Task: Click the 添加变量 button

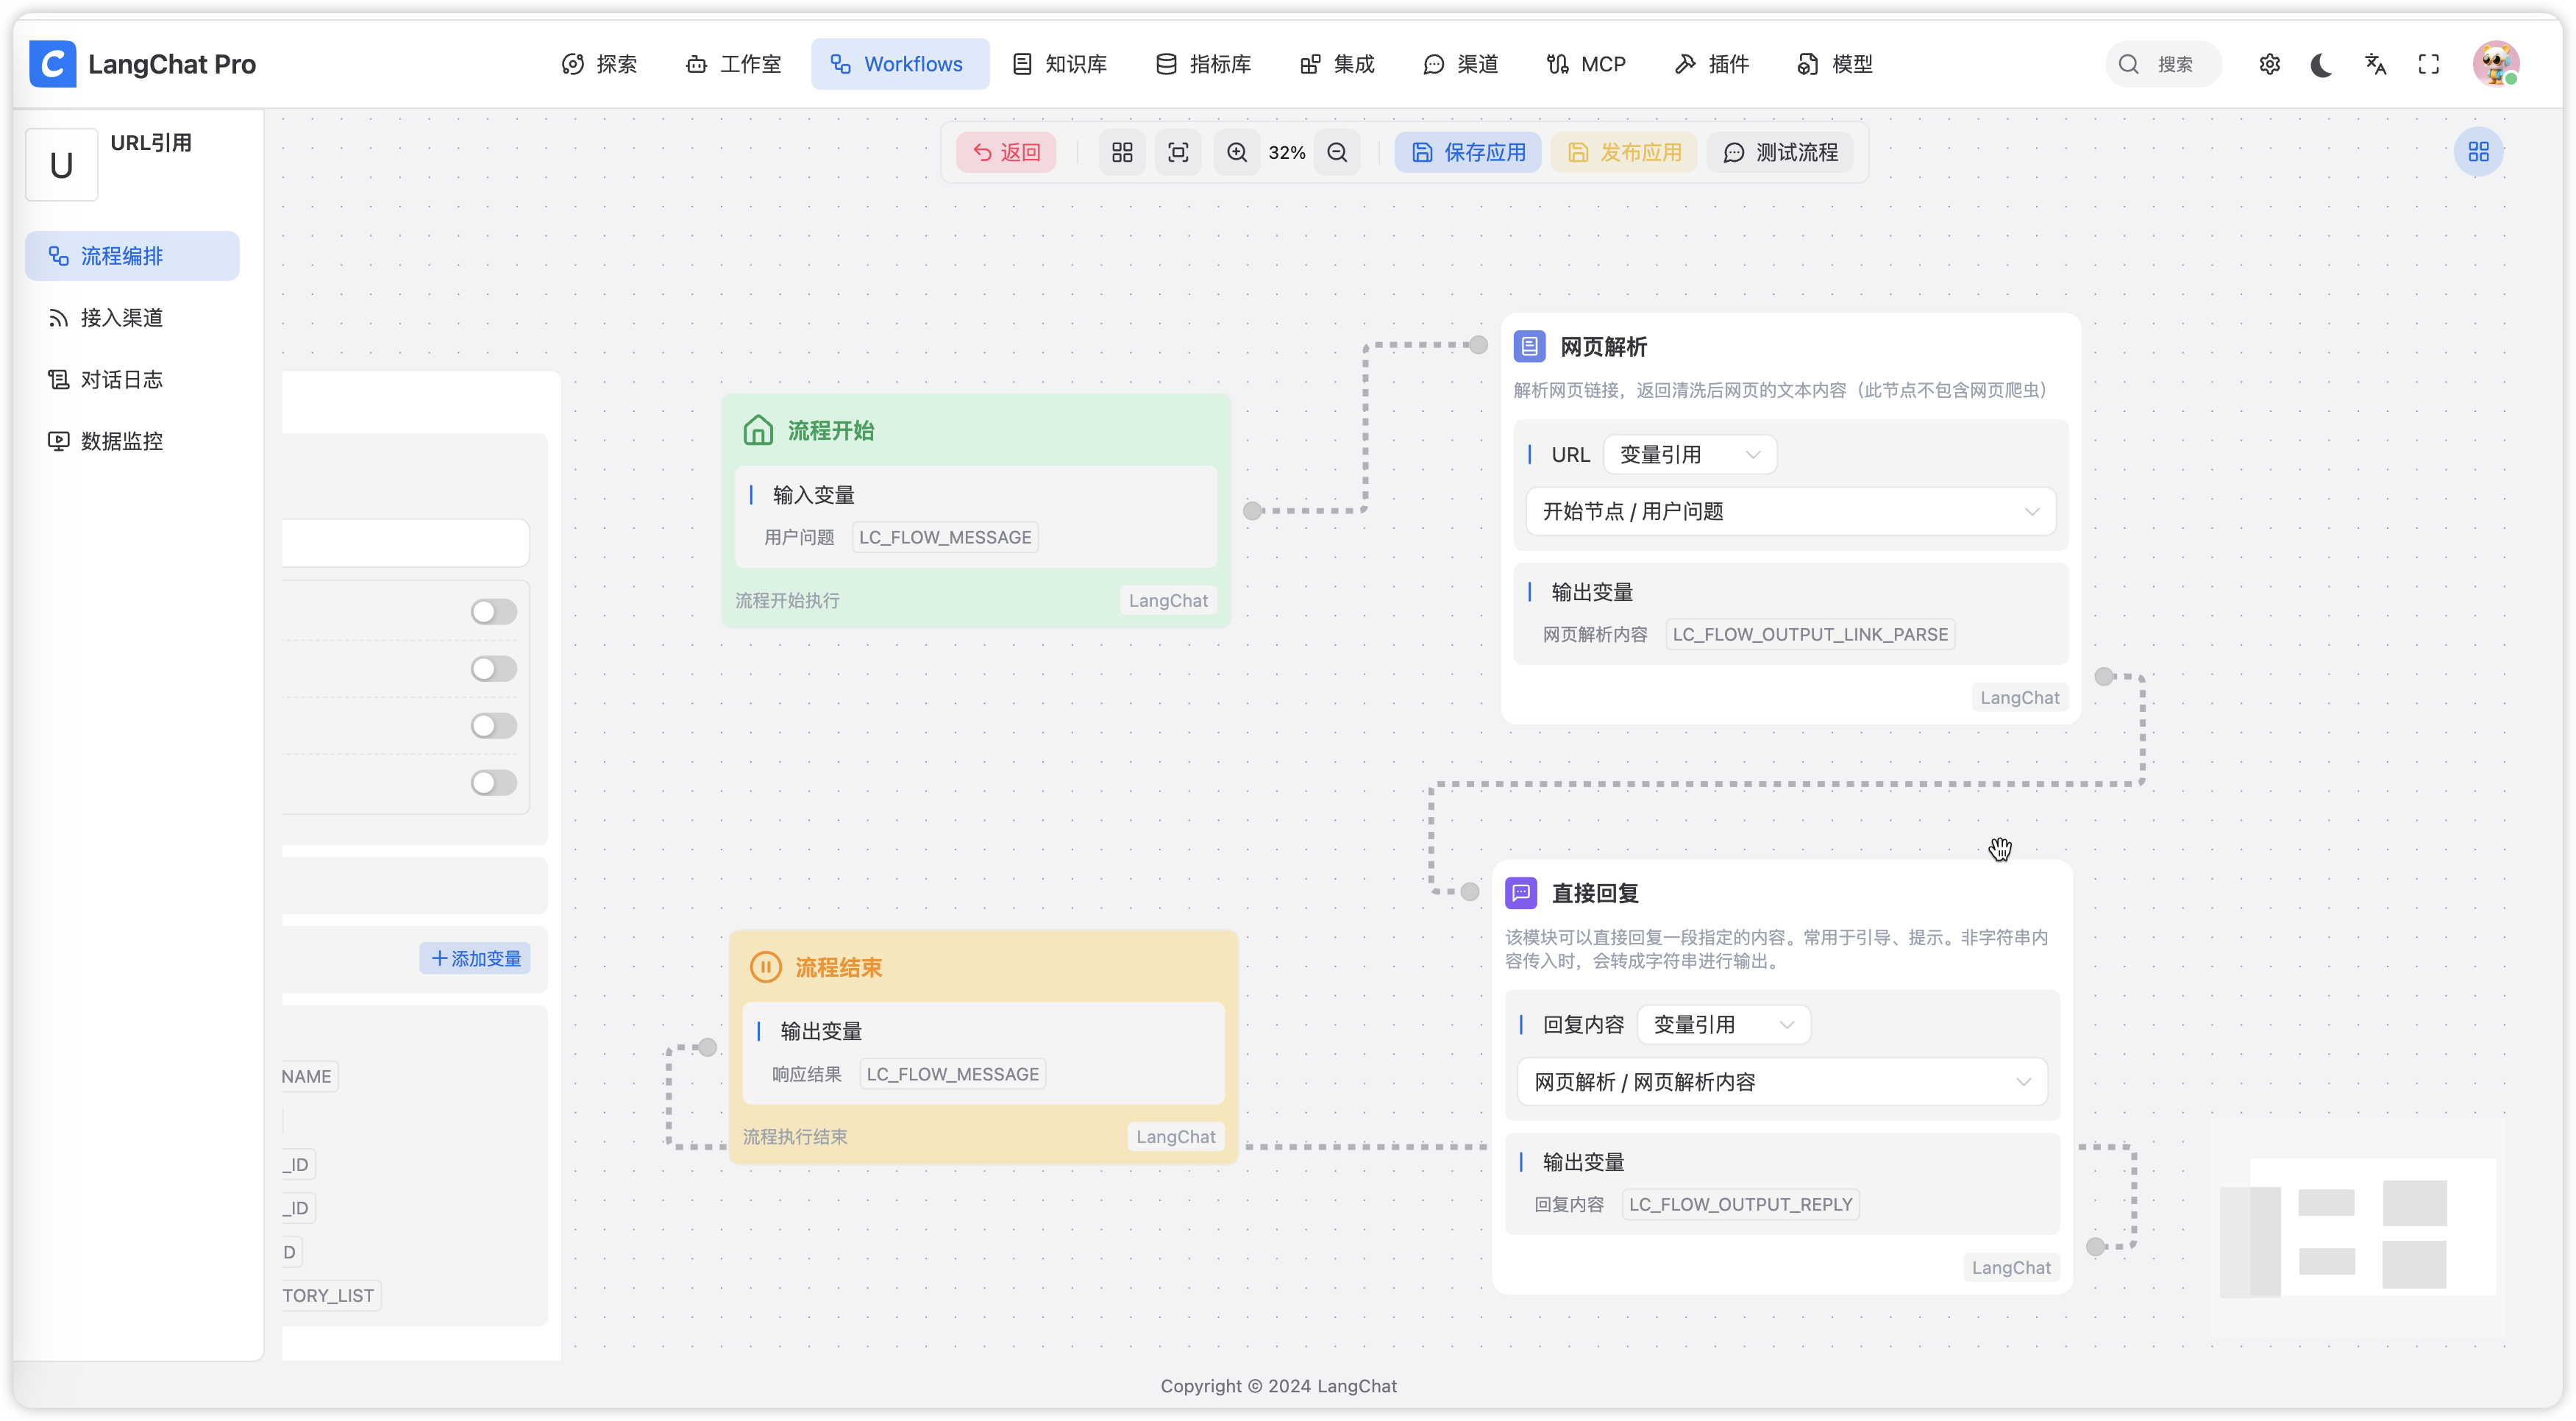Action: point(475,959)
